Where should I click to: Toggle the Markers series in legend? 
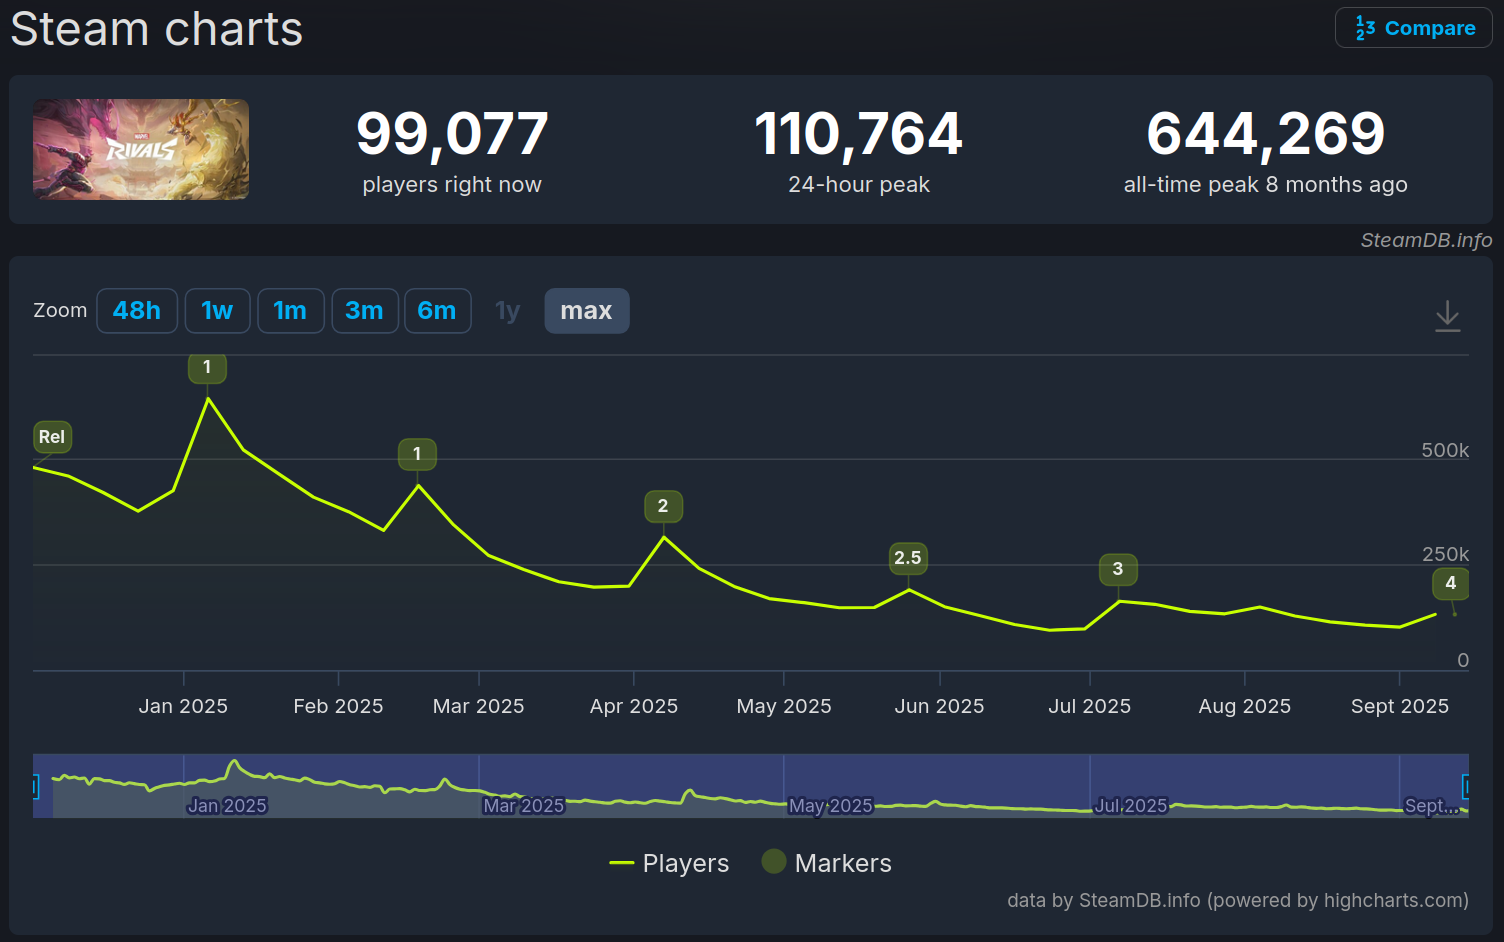click(826, 863)
